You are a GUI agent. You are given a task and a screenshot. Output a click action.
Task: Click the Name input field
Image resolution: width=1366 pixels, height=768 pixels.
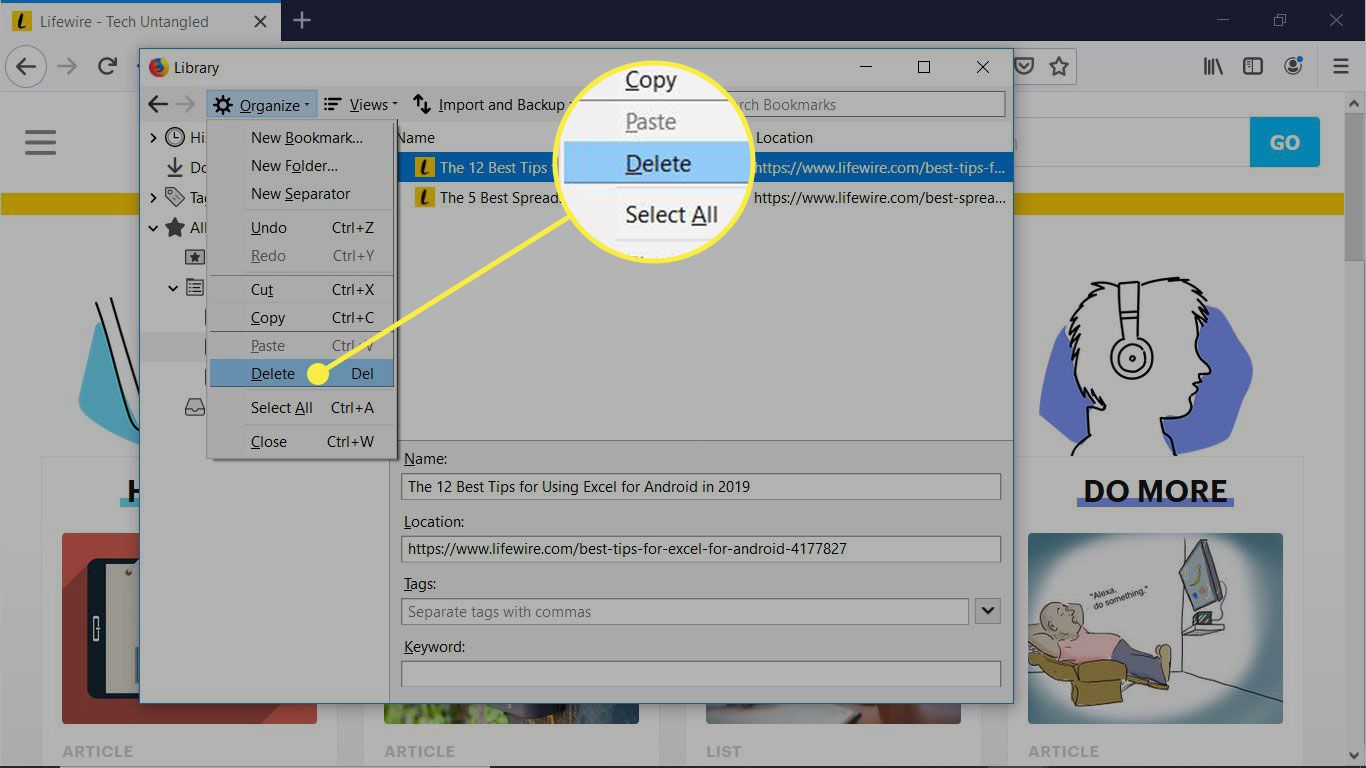(x=701, y=487)
